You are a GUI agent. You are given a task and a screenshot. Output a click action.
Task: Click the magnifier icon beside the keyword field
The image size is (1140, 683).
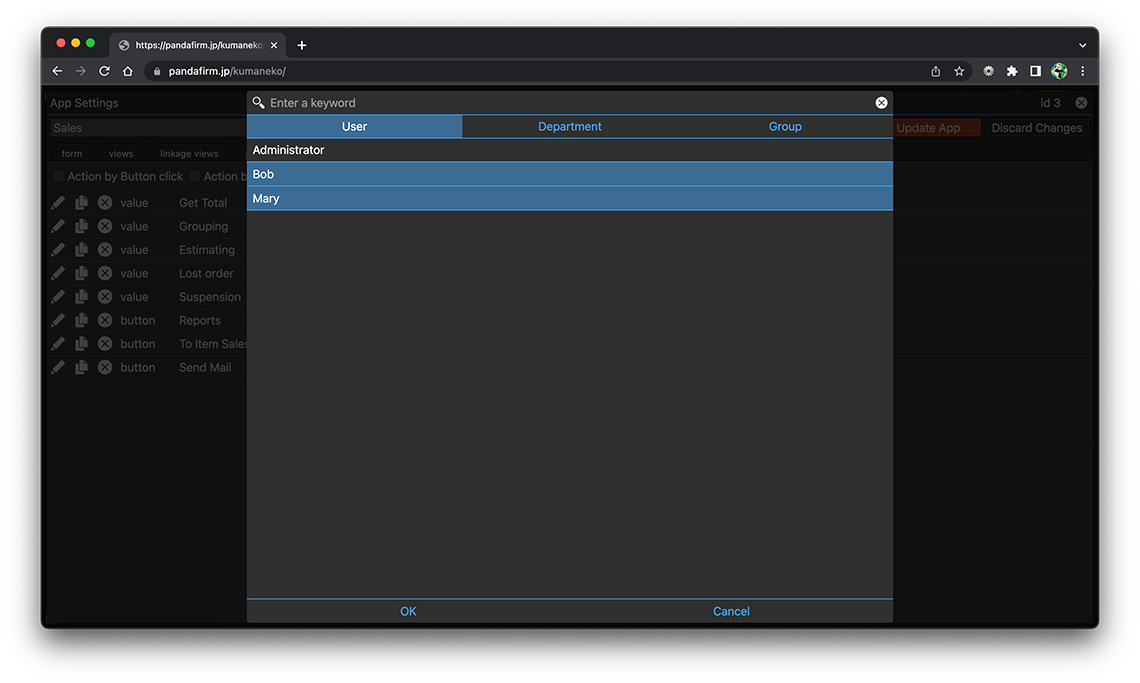click(259, 103)
